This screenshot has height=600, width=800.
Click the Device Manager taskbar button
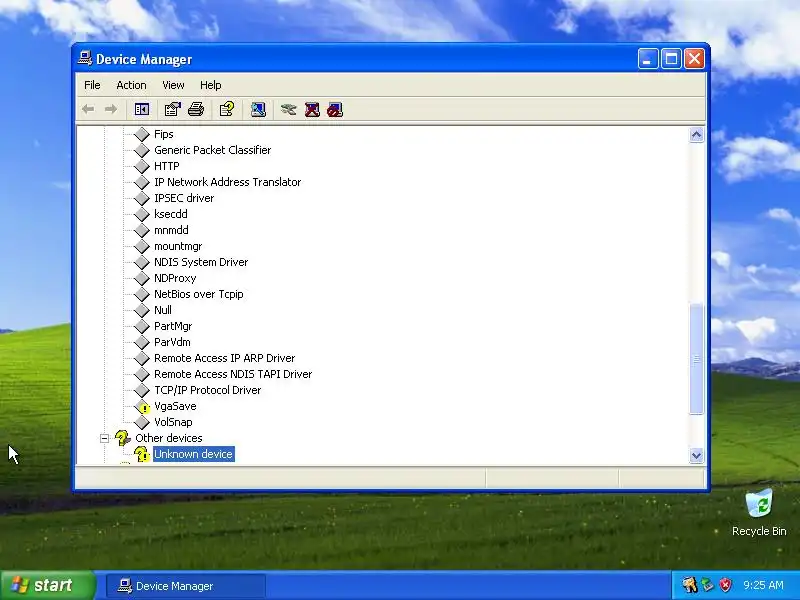[186, 586]
